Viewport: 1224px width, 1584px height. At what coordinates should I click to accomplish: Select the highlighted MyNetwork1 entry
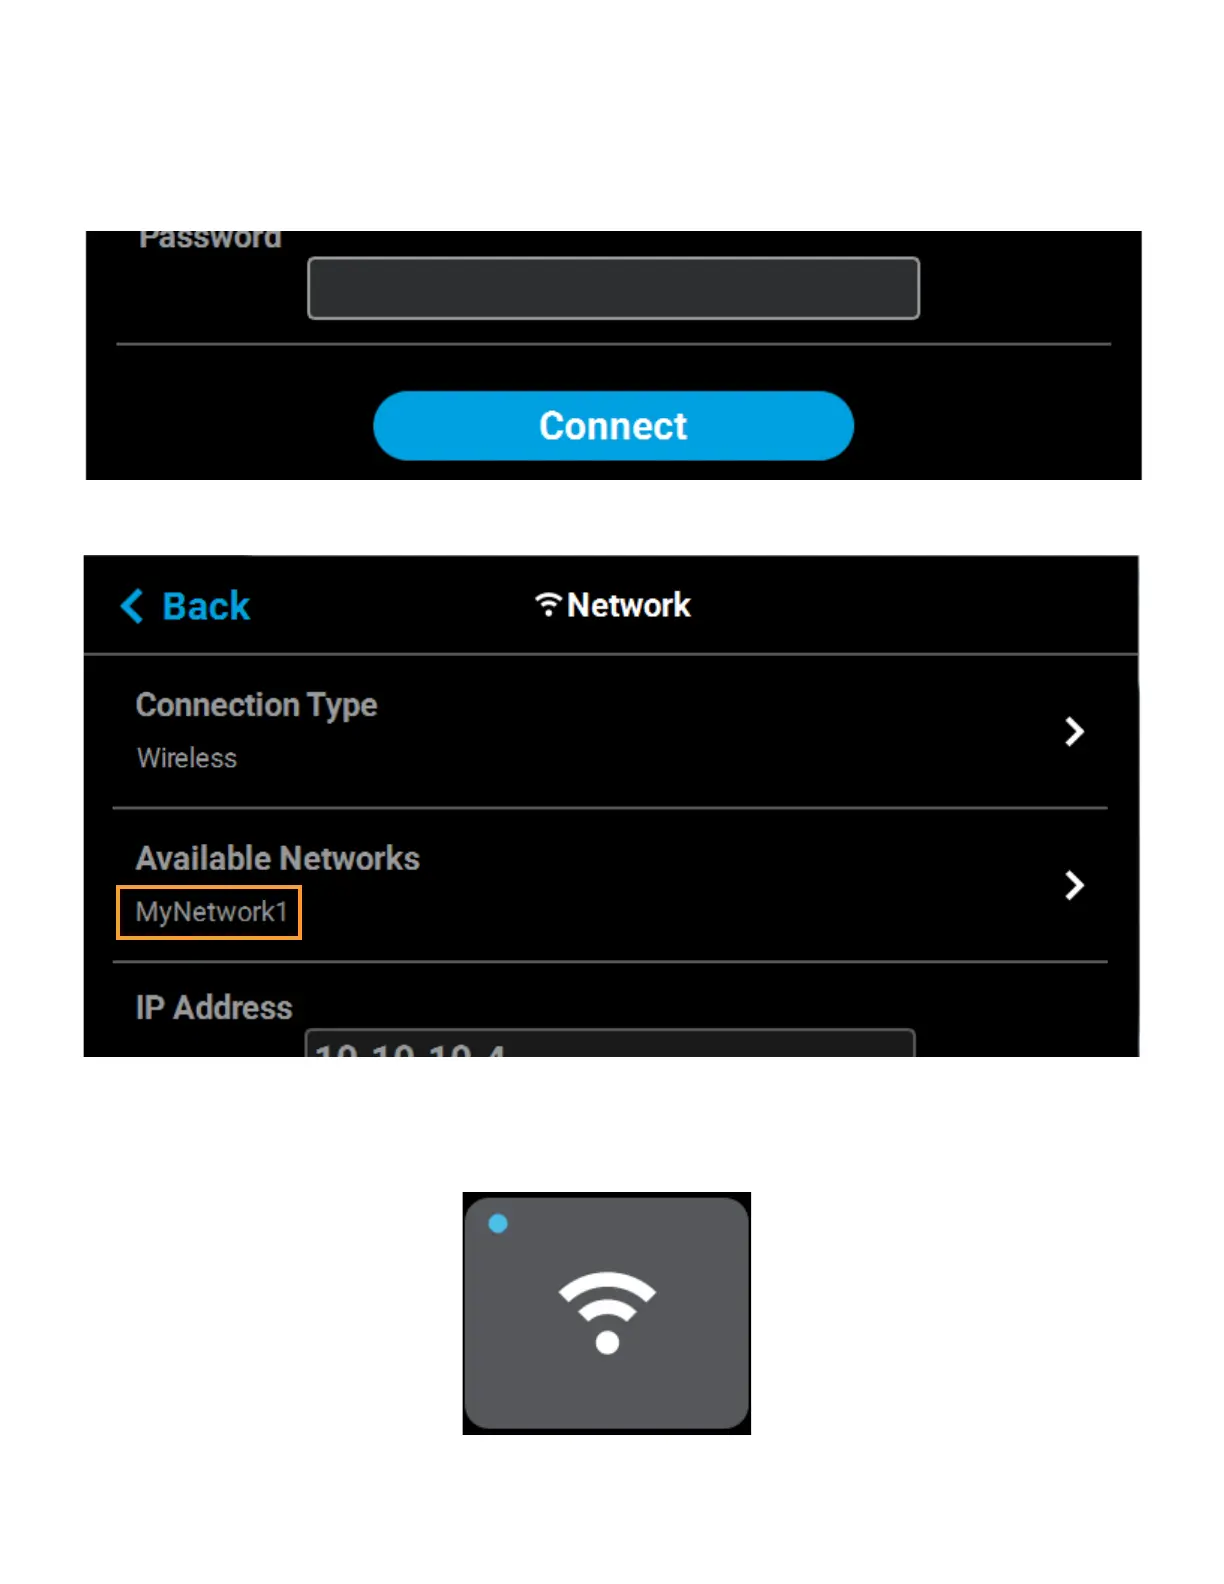209,912
